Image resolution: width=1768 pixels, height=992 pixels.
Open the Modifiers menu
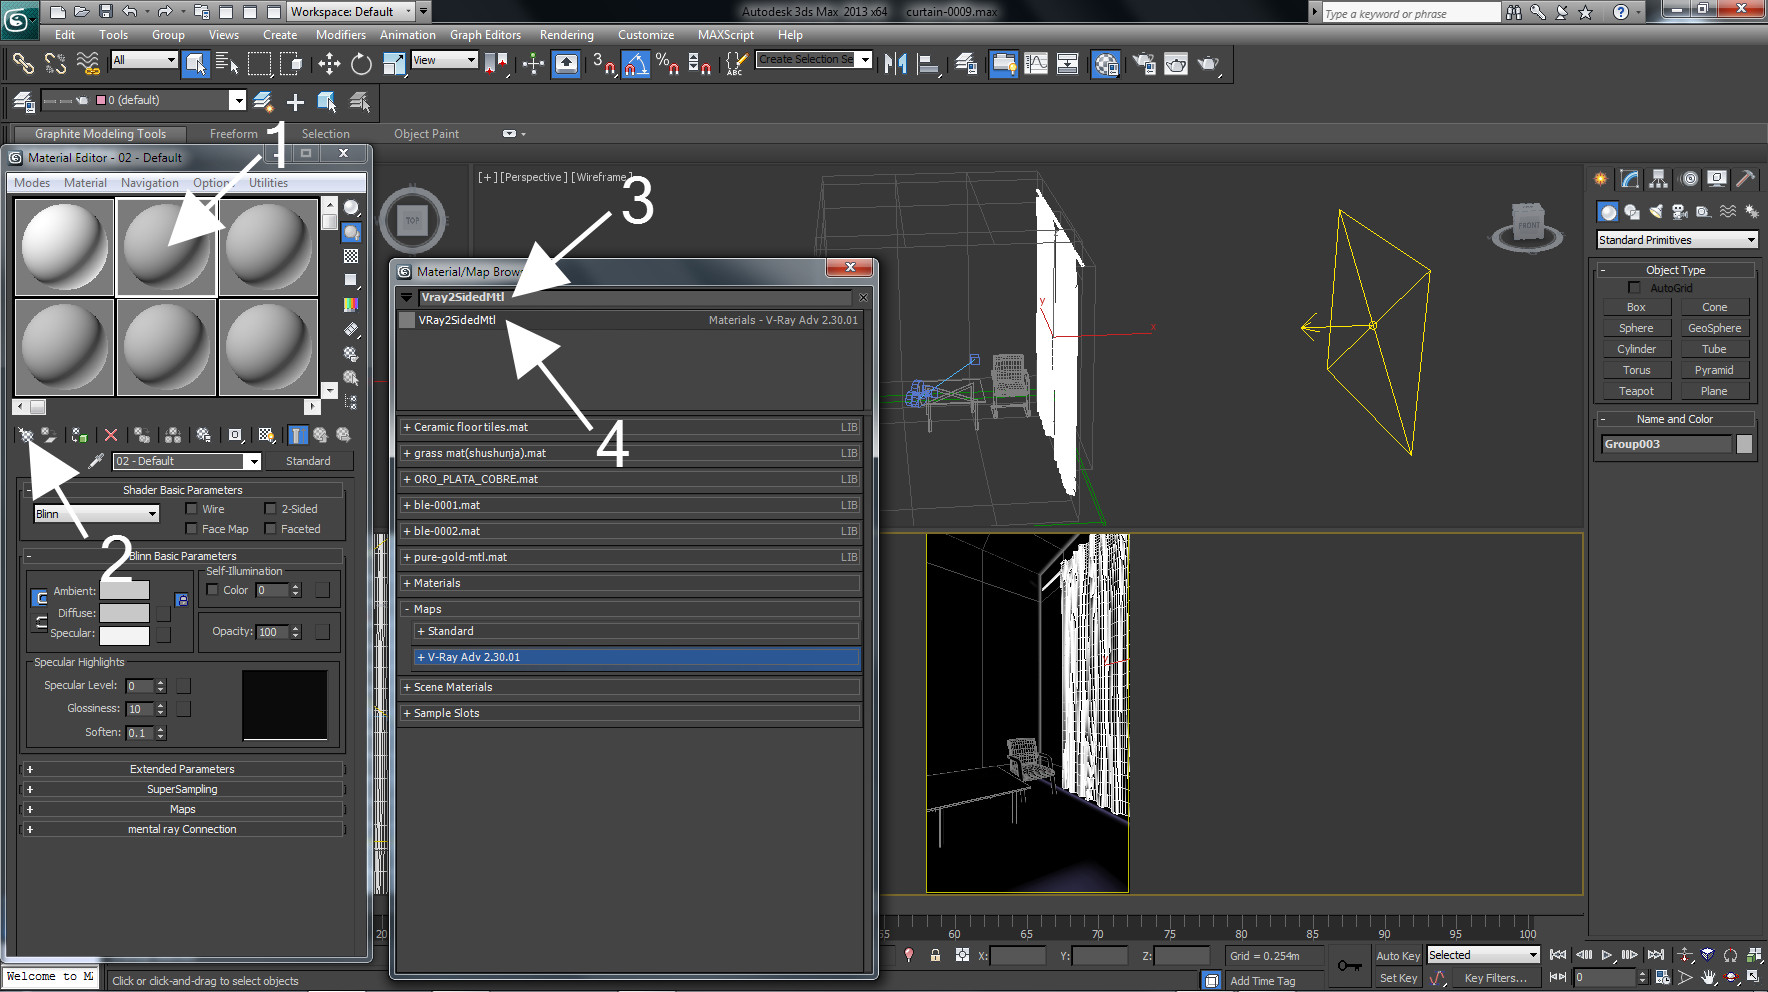341,35
